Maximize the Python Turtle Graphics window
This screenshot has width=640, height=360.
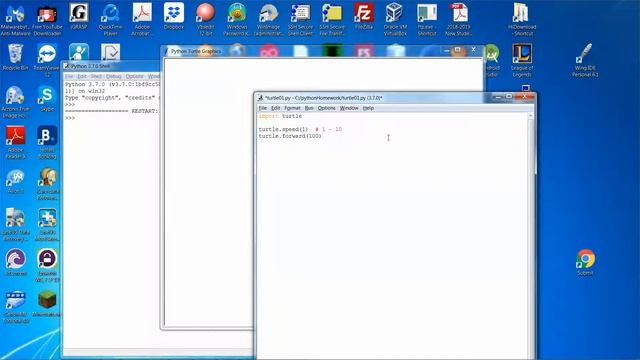(458, 50)
